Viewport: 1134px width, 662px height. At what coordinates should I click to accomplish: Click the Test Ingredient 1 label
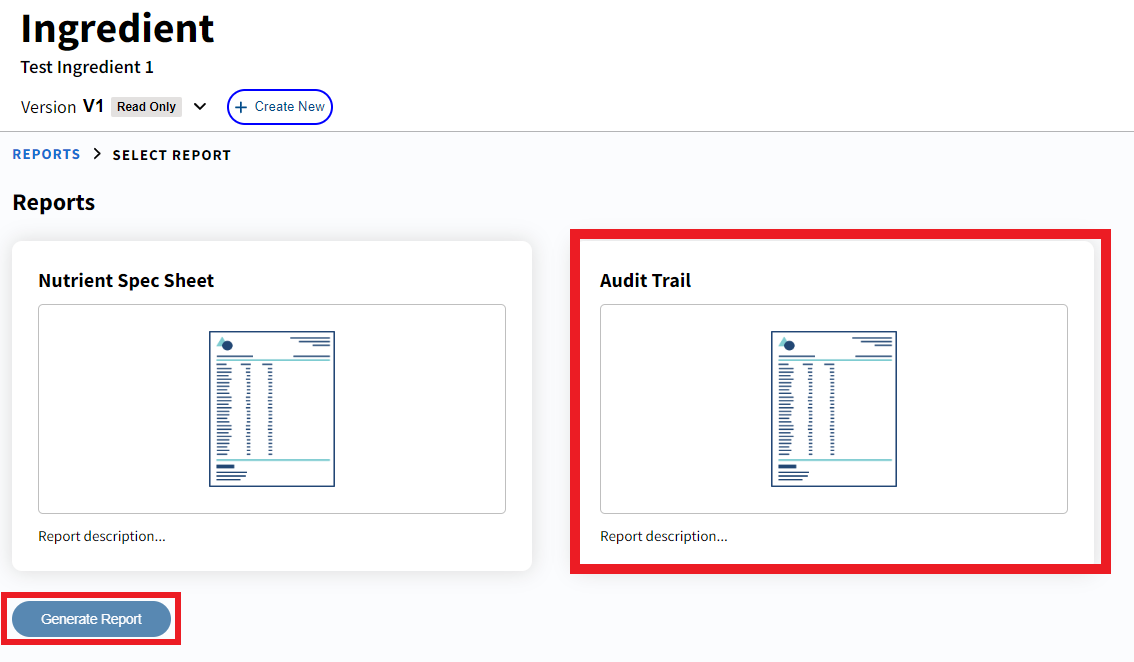[x=87, y=67]
